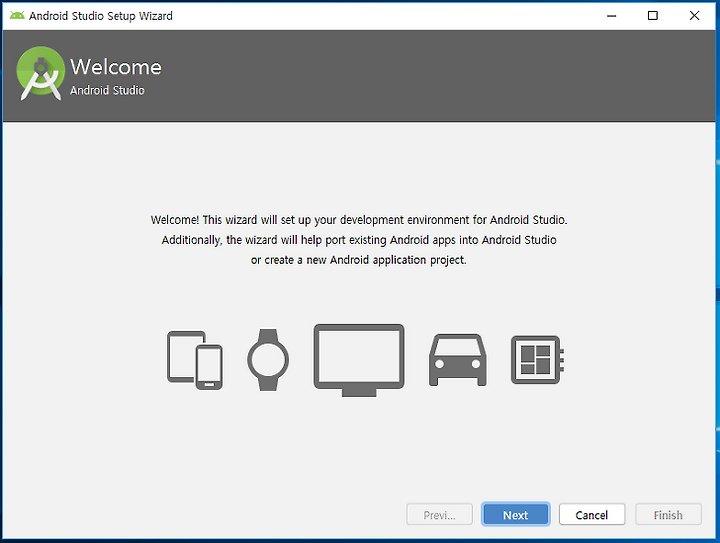Minimize the Setup Wizard window
Image resolution: width=720 pixels, height=543 pixels.
click(612, 16)
